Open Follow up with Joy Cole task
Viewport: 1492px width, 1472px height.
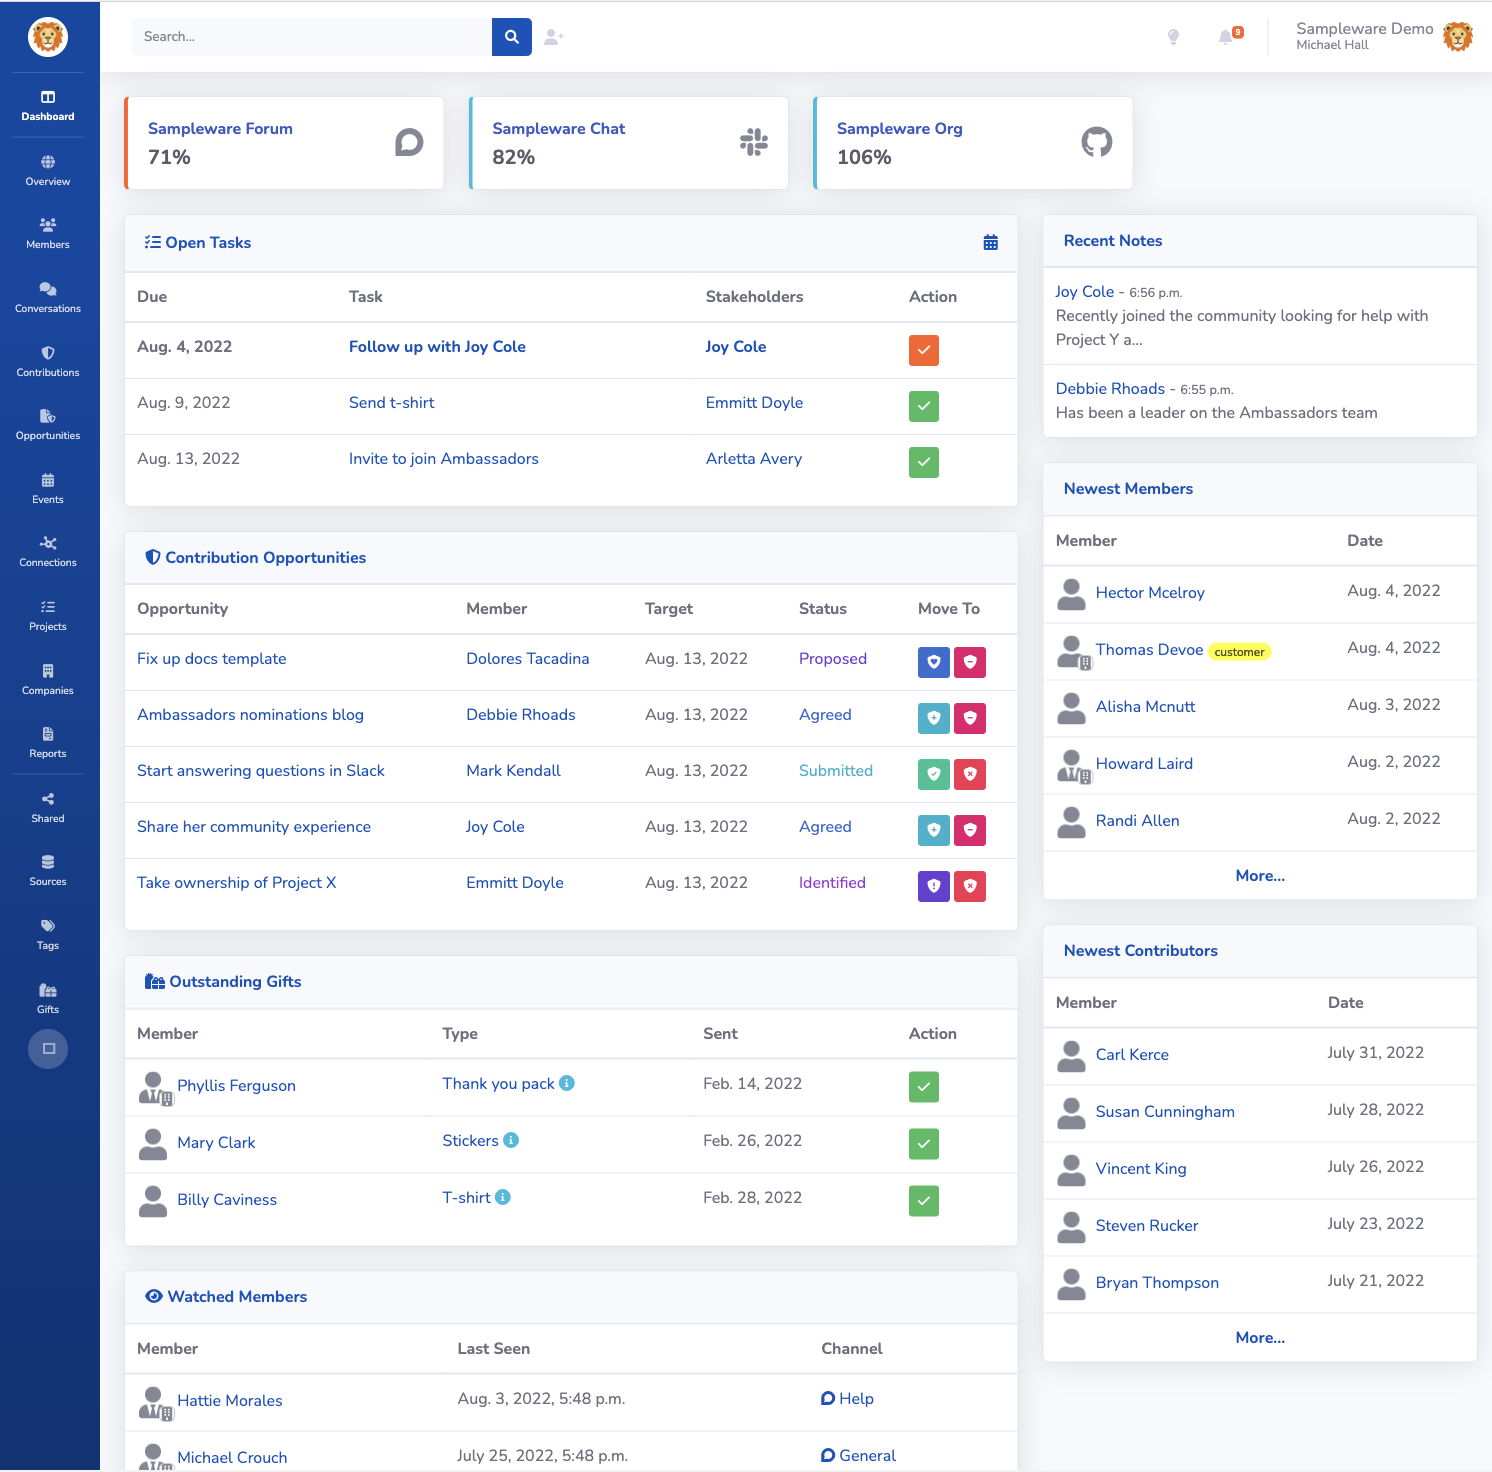pos(437,346)
